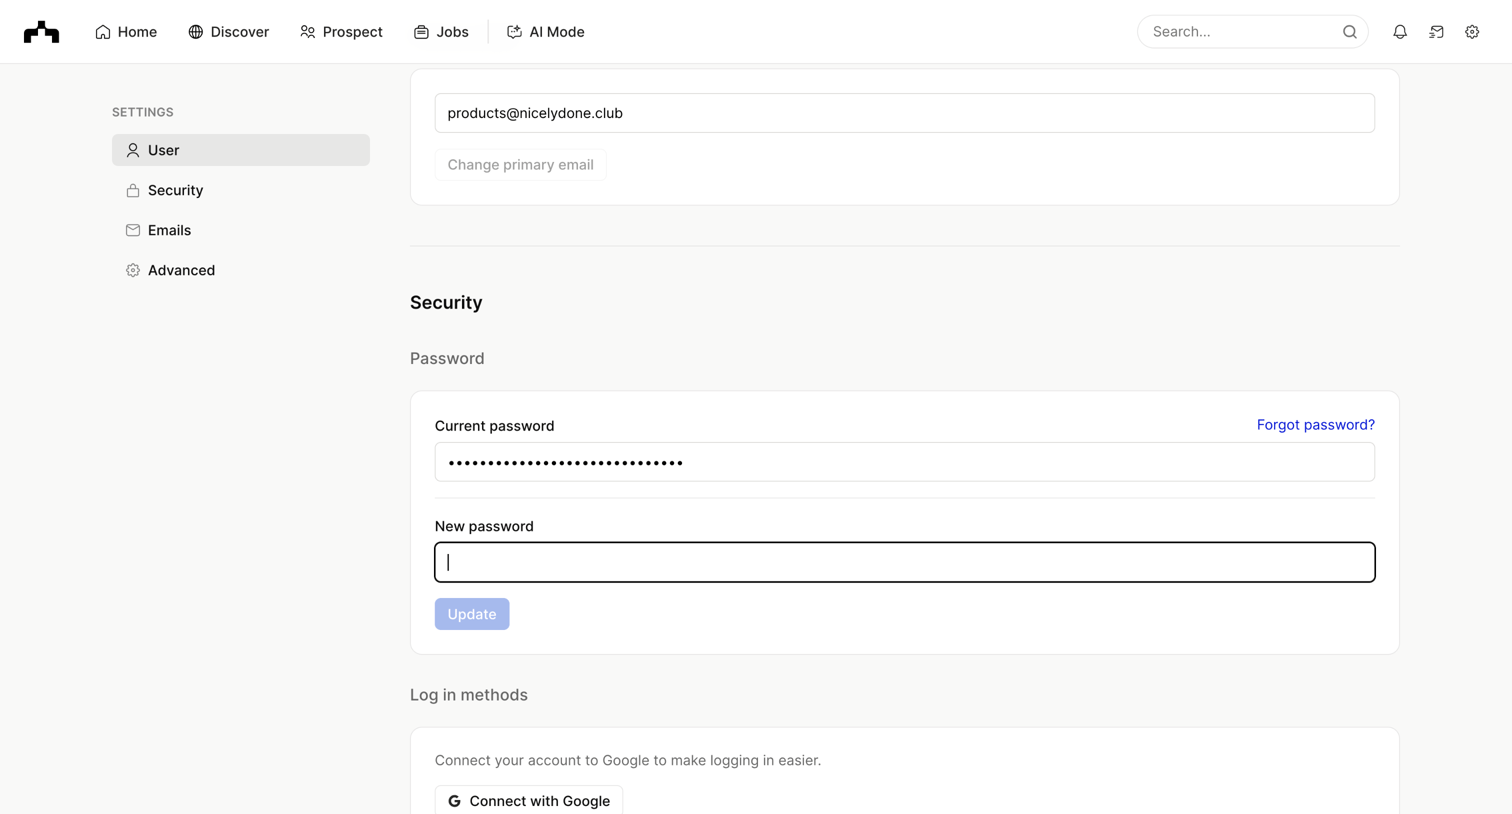Click the "Connect your account to Google" description
The width and height of the screenshot is (1512, 814).
(628, 760)
